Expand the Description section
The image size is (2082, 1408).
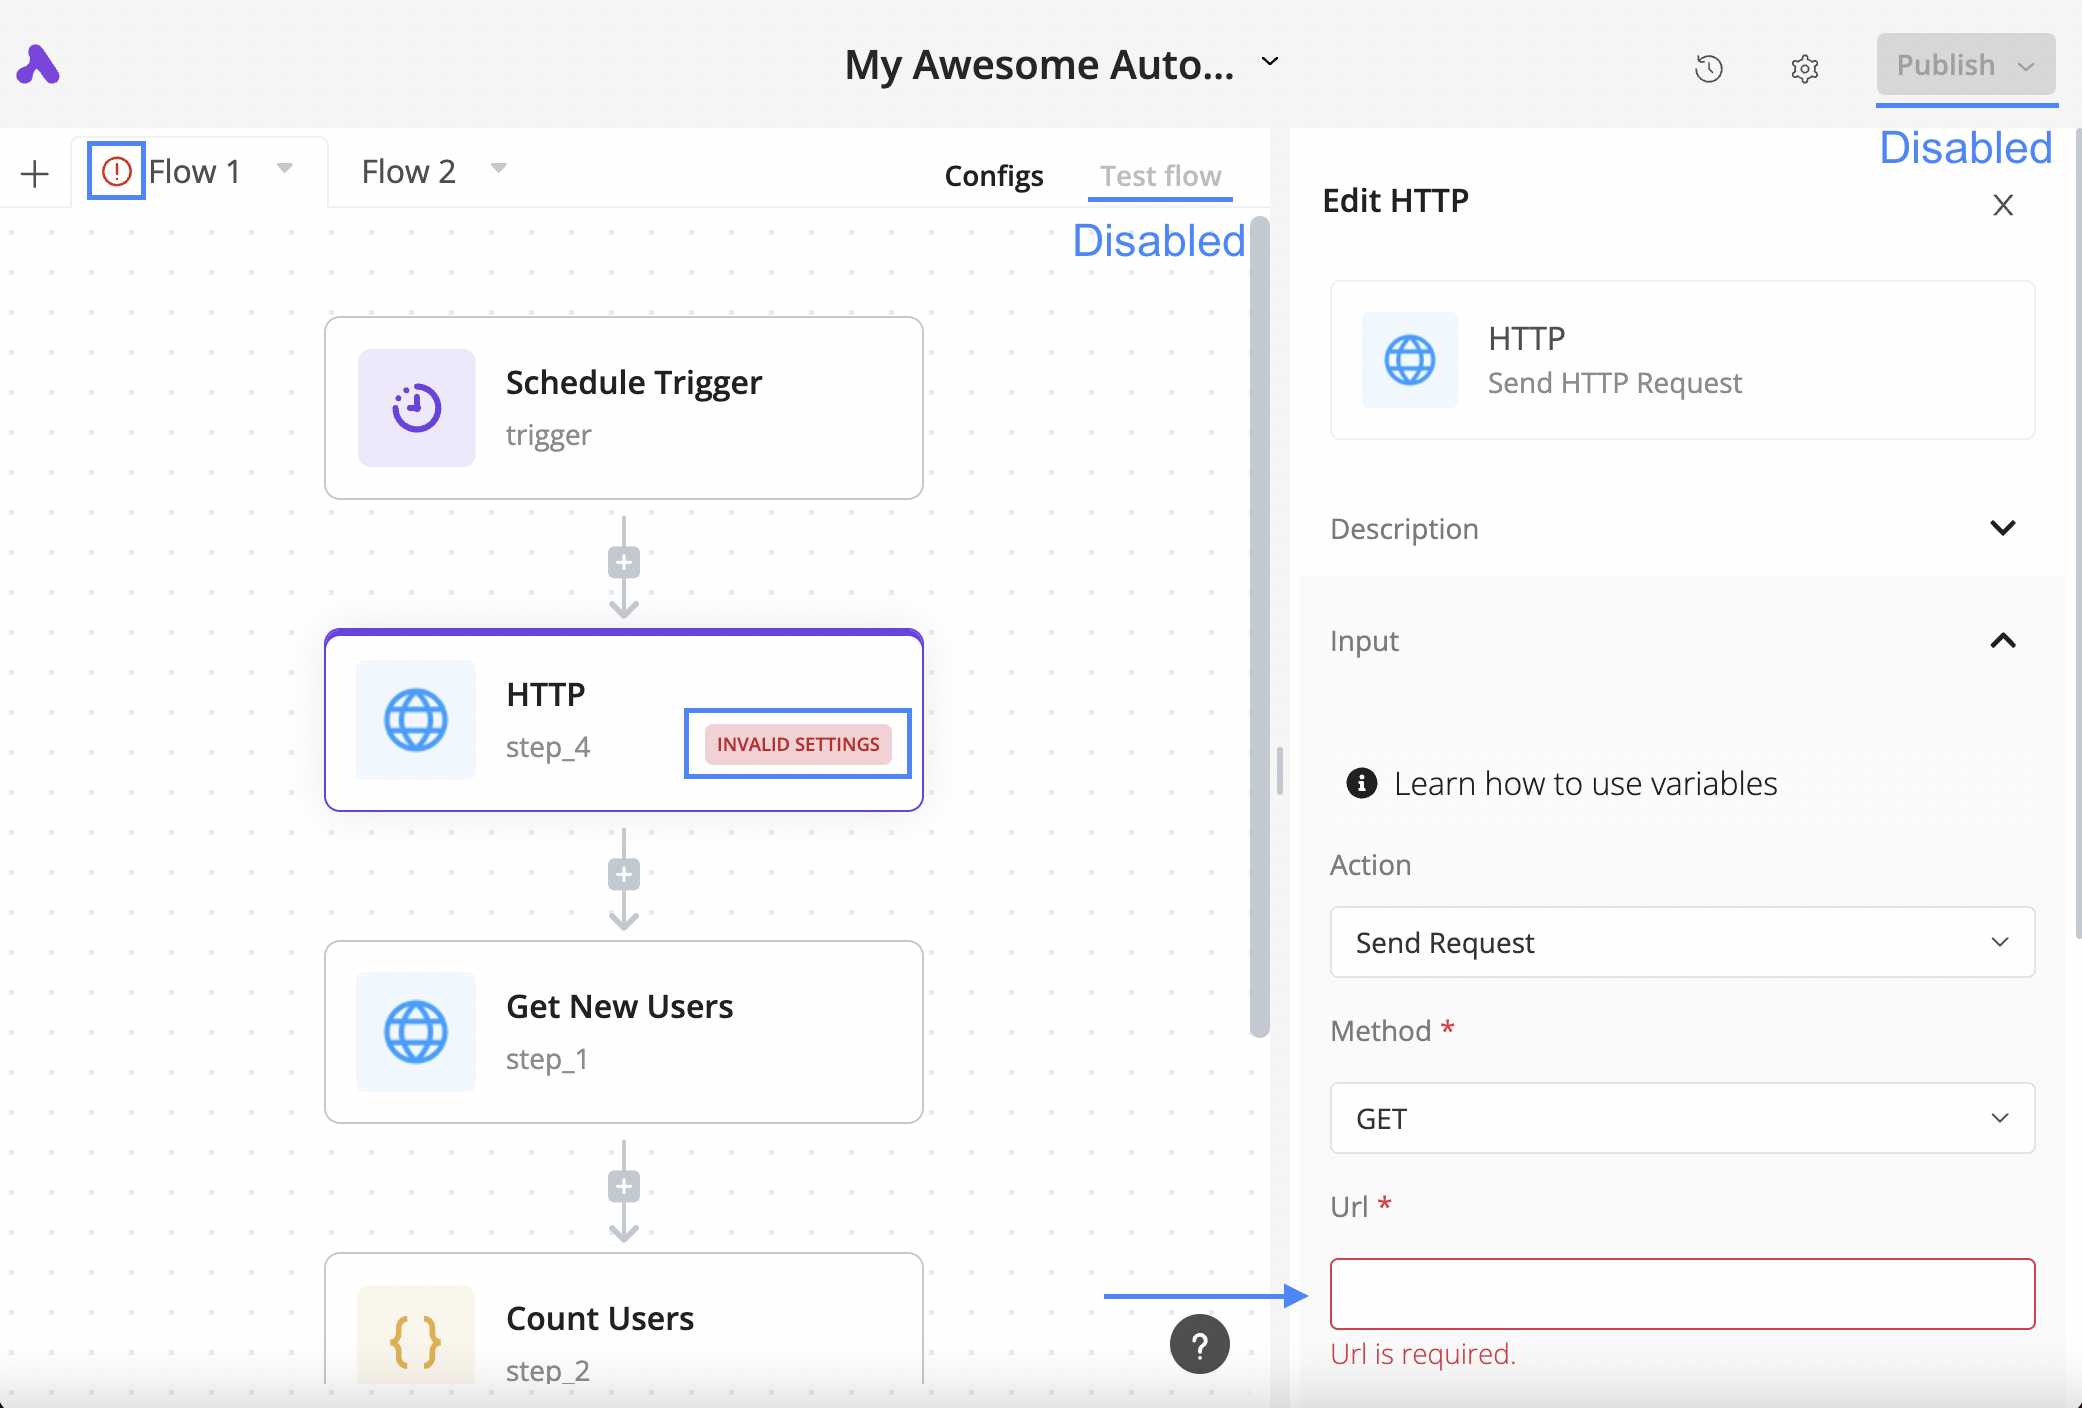(2002, 528)
